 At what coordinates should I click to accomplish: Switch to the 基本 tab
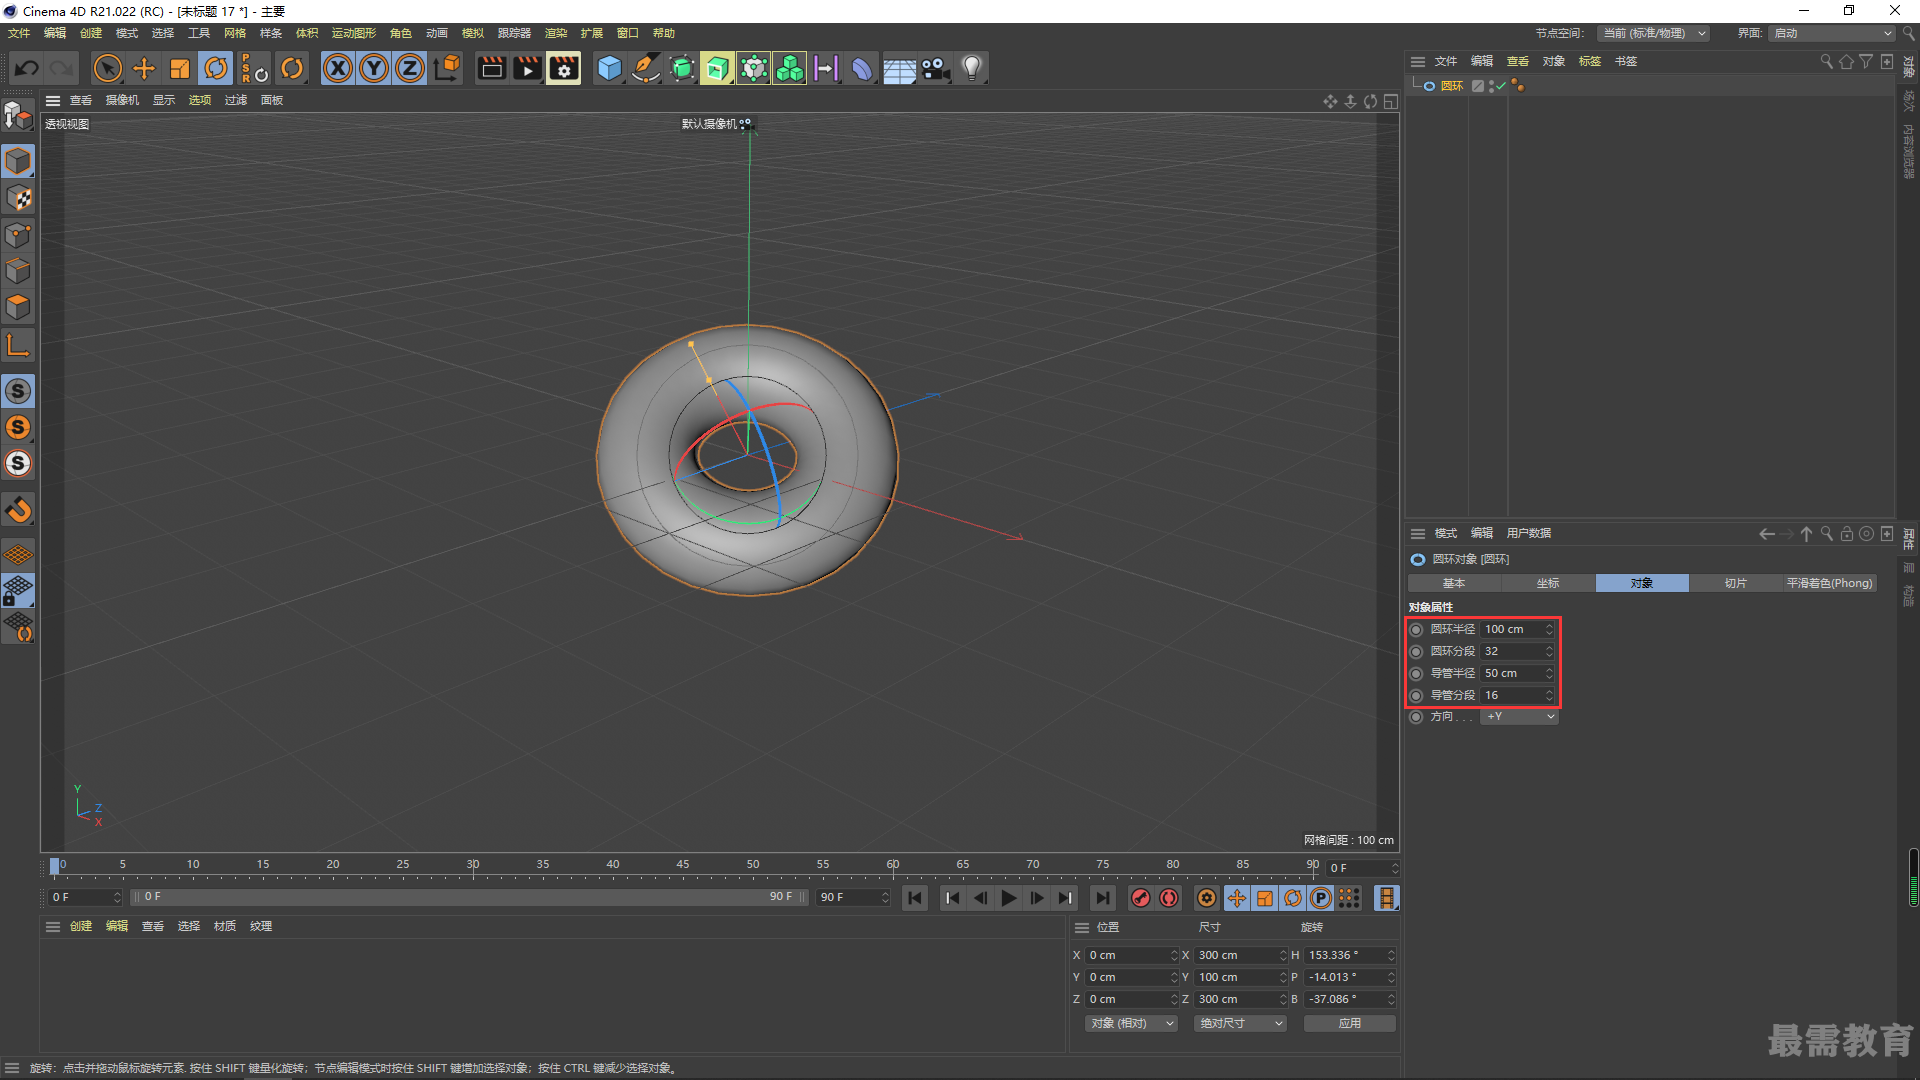[1454, 583]
